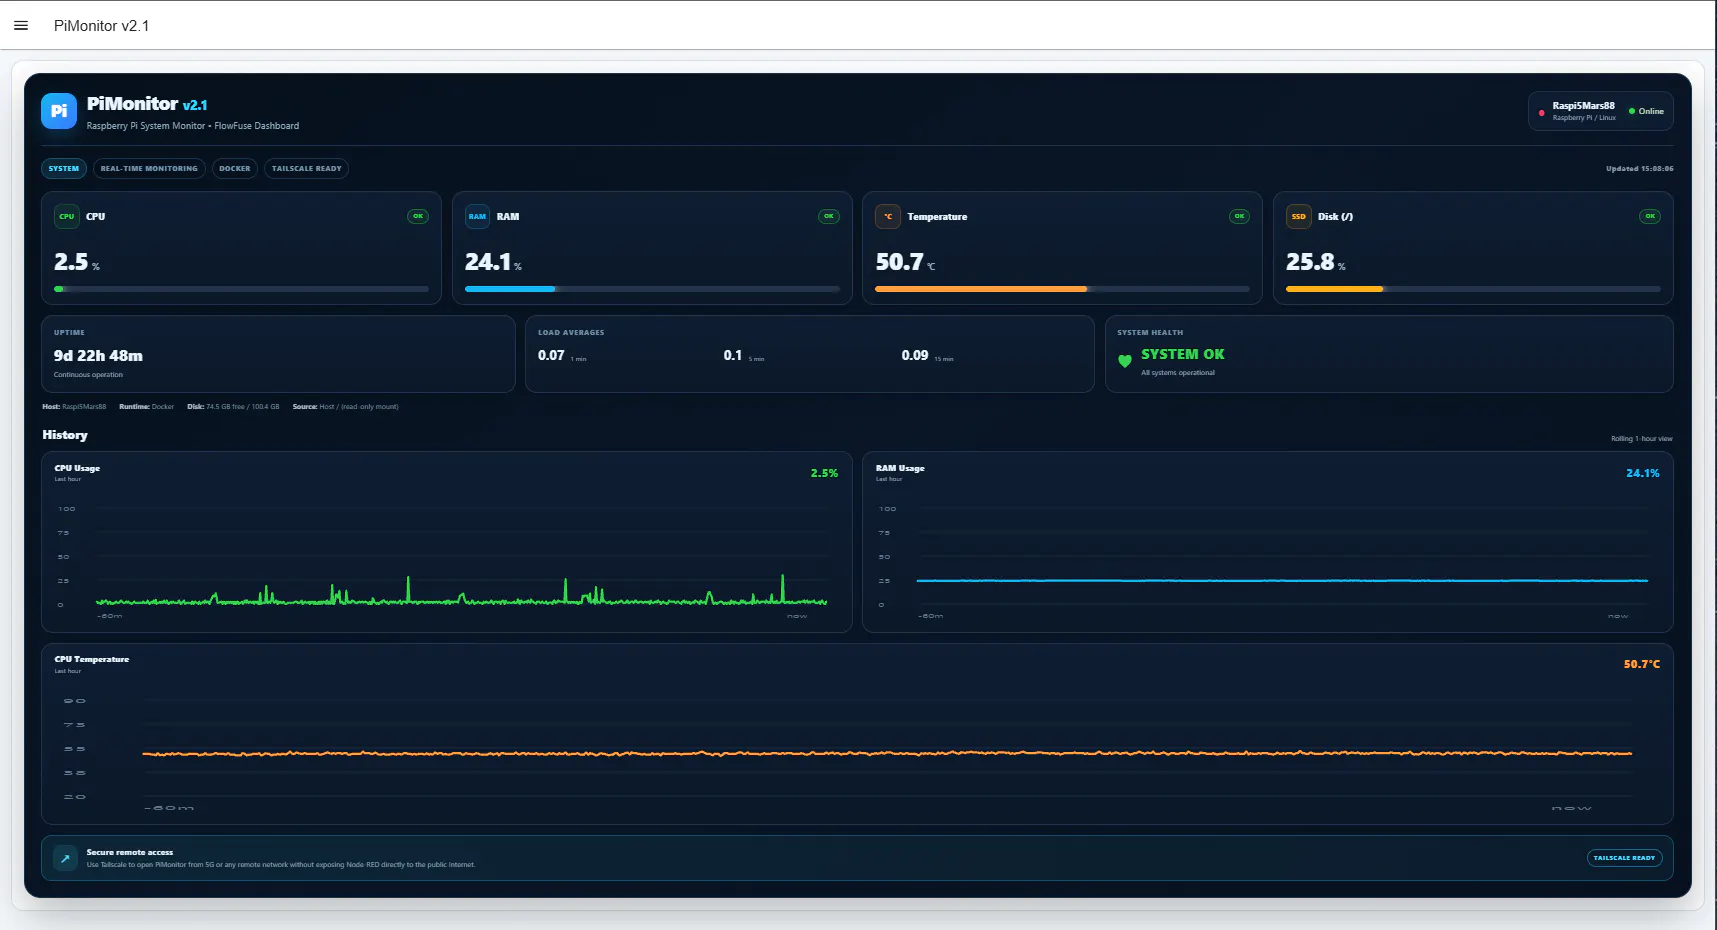Click the Temperature progress bar
The image size is (1717, 930).
tap(1062, 289)
